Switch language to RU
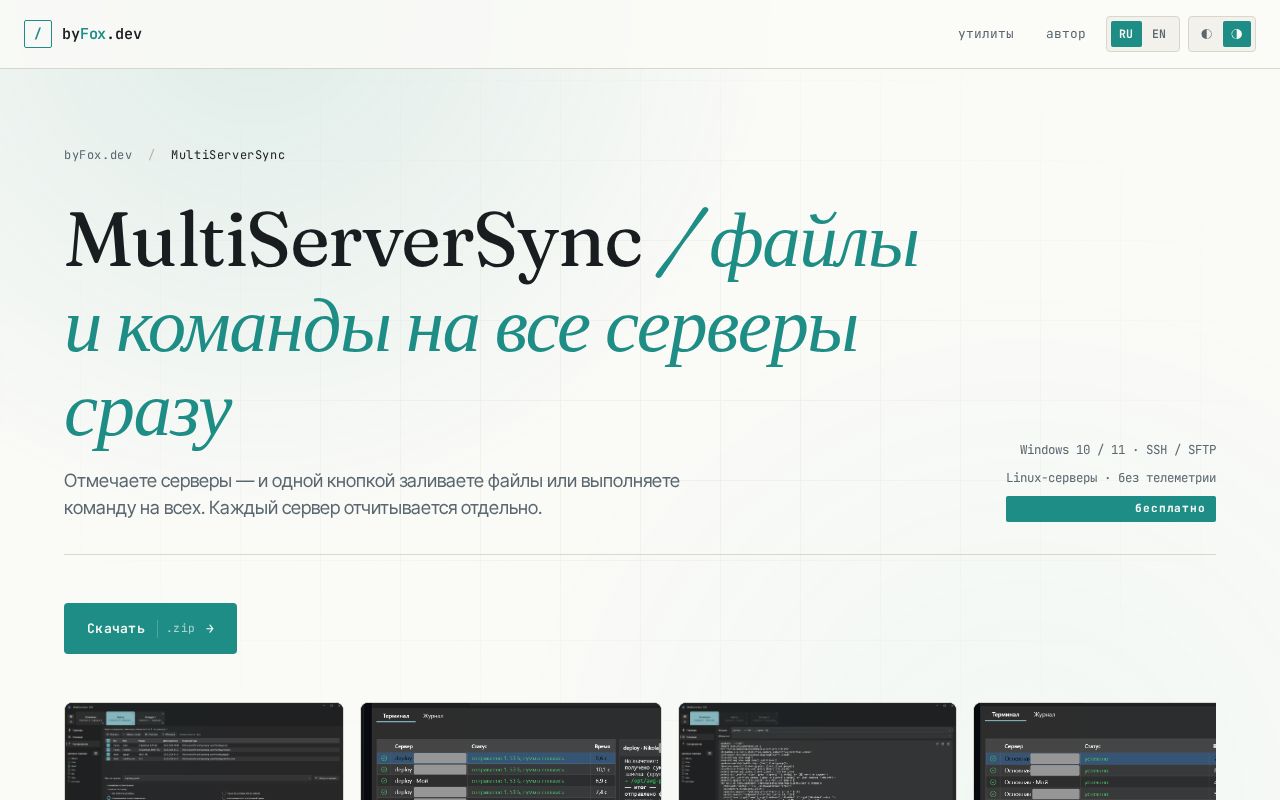This screenshot has height=800, width=1280. pos(1126,34)
